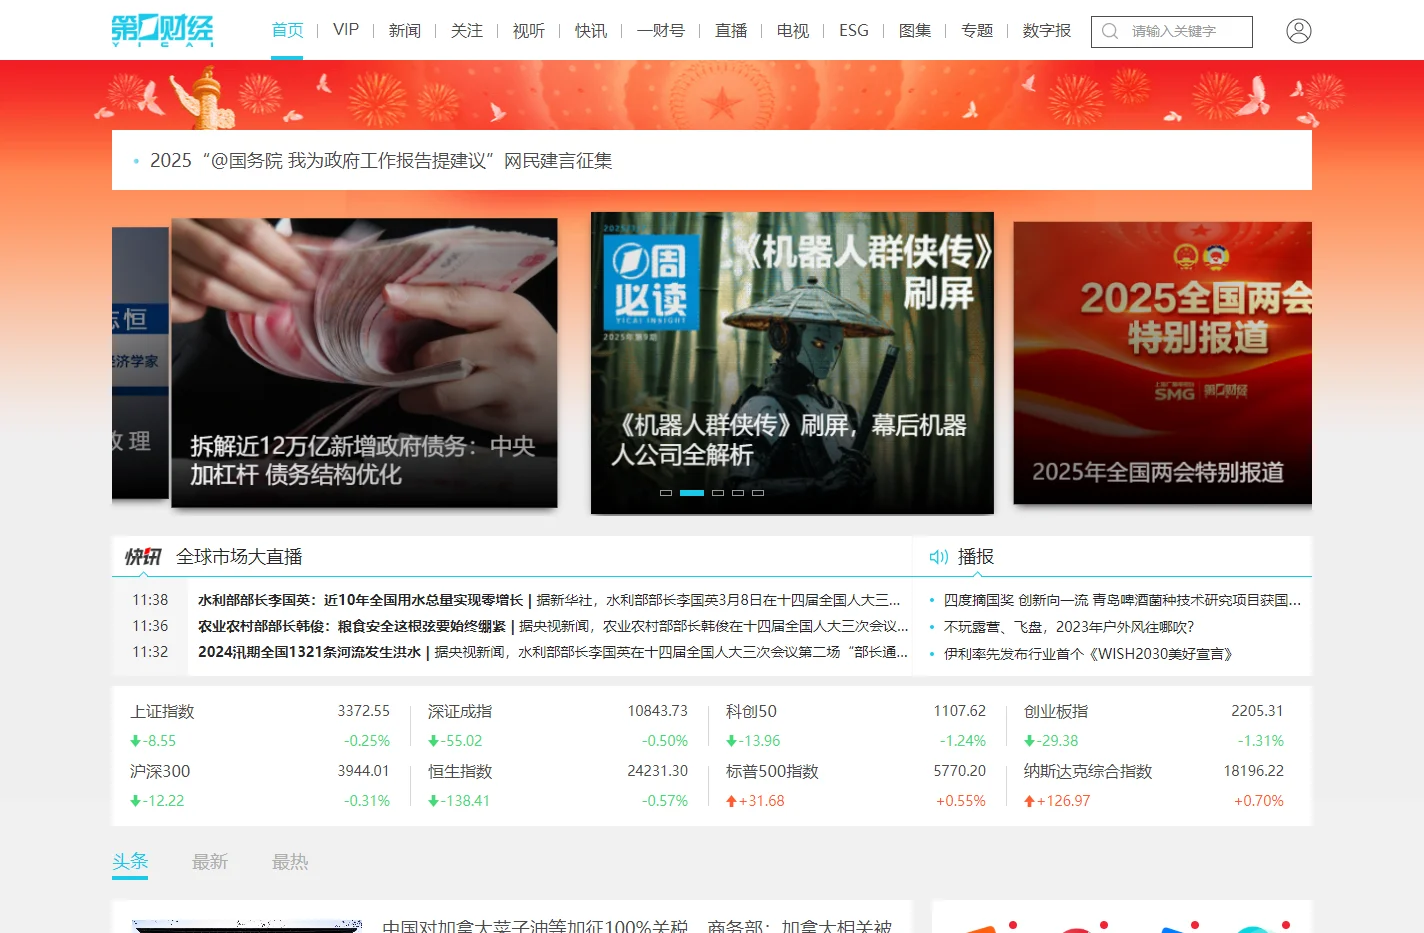Switch to the 头条 tab
Image resolution: width=1424 pixels, height=933 pixels.
pyautogui.click(x=130, y=861)
